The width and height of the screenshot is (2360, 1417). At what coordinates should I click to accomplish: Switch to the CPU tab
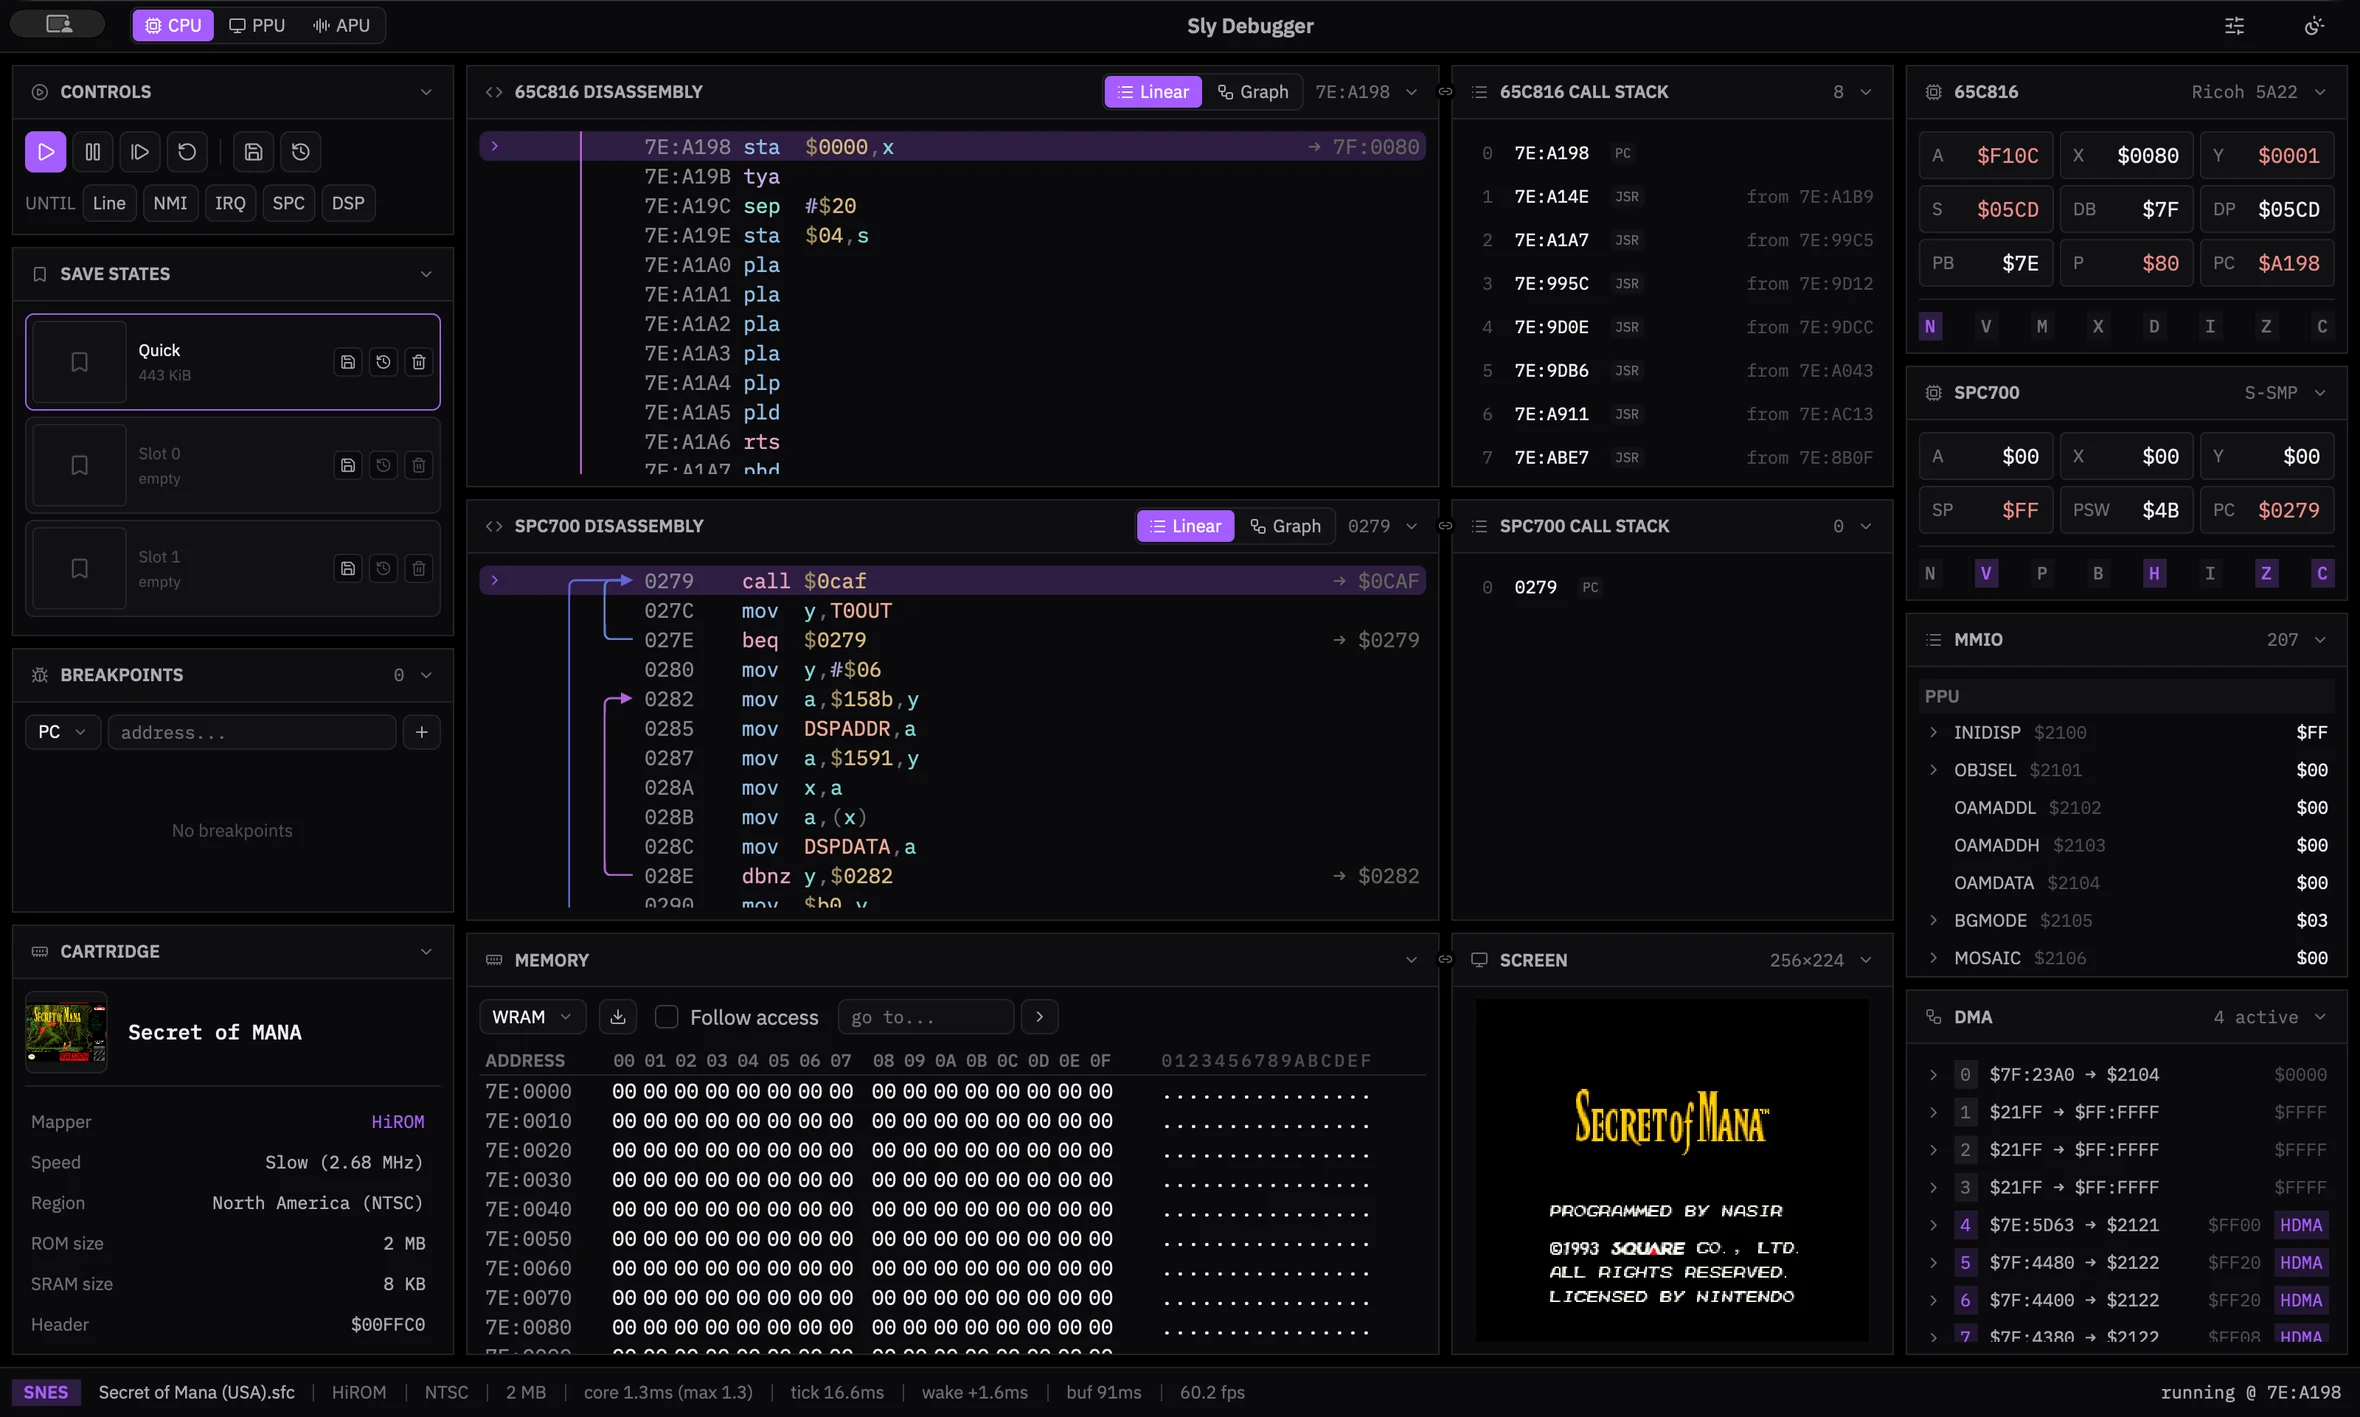173,25
